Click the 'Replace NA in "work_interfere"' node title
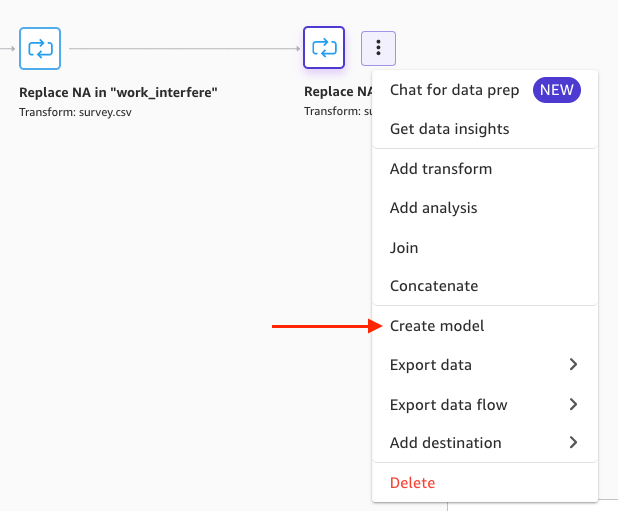 (118, 93)
